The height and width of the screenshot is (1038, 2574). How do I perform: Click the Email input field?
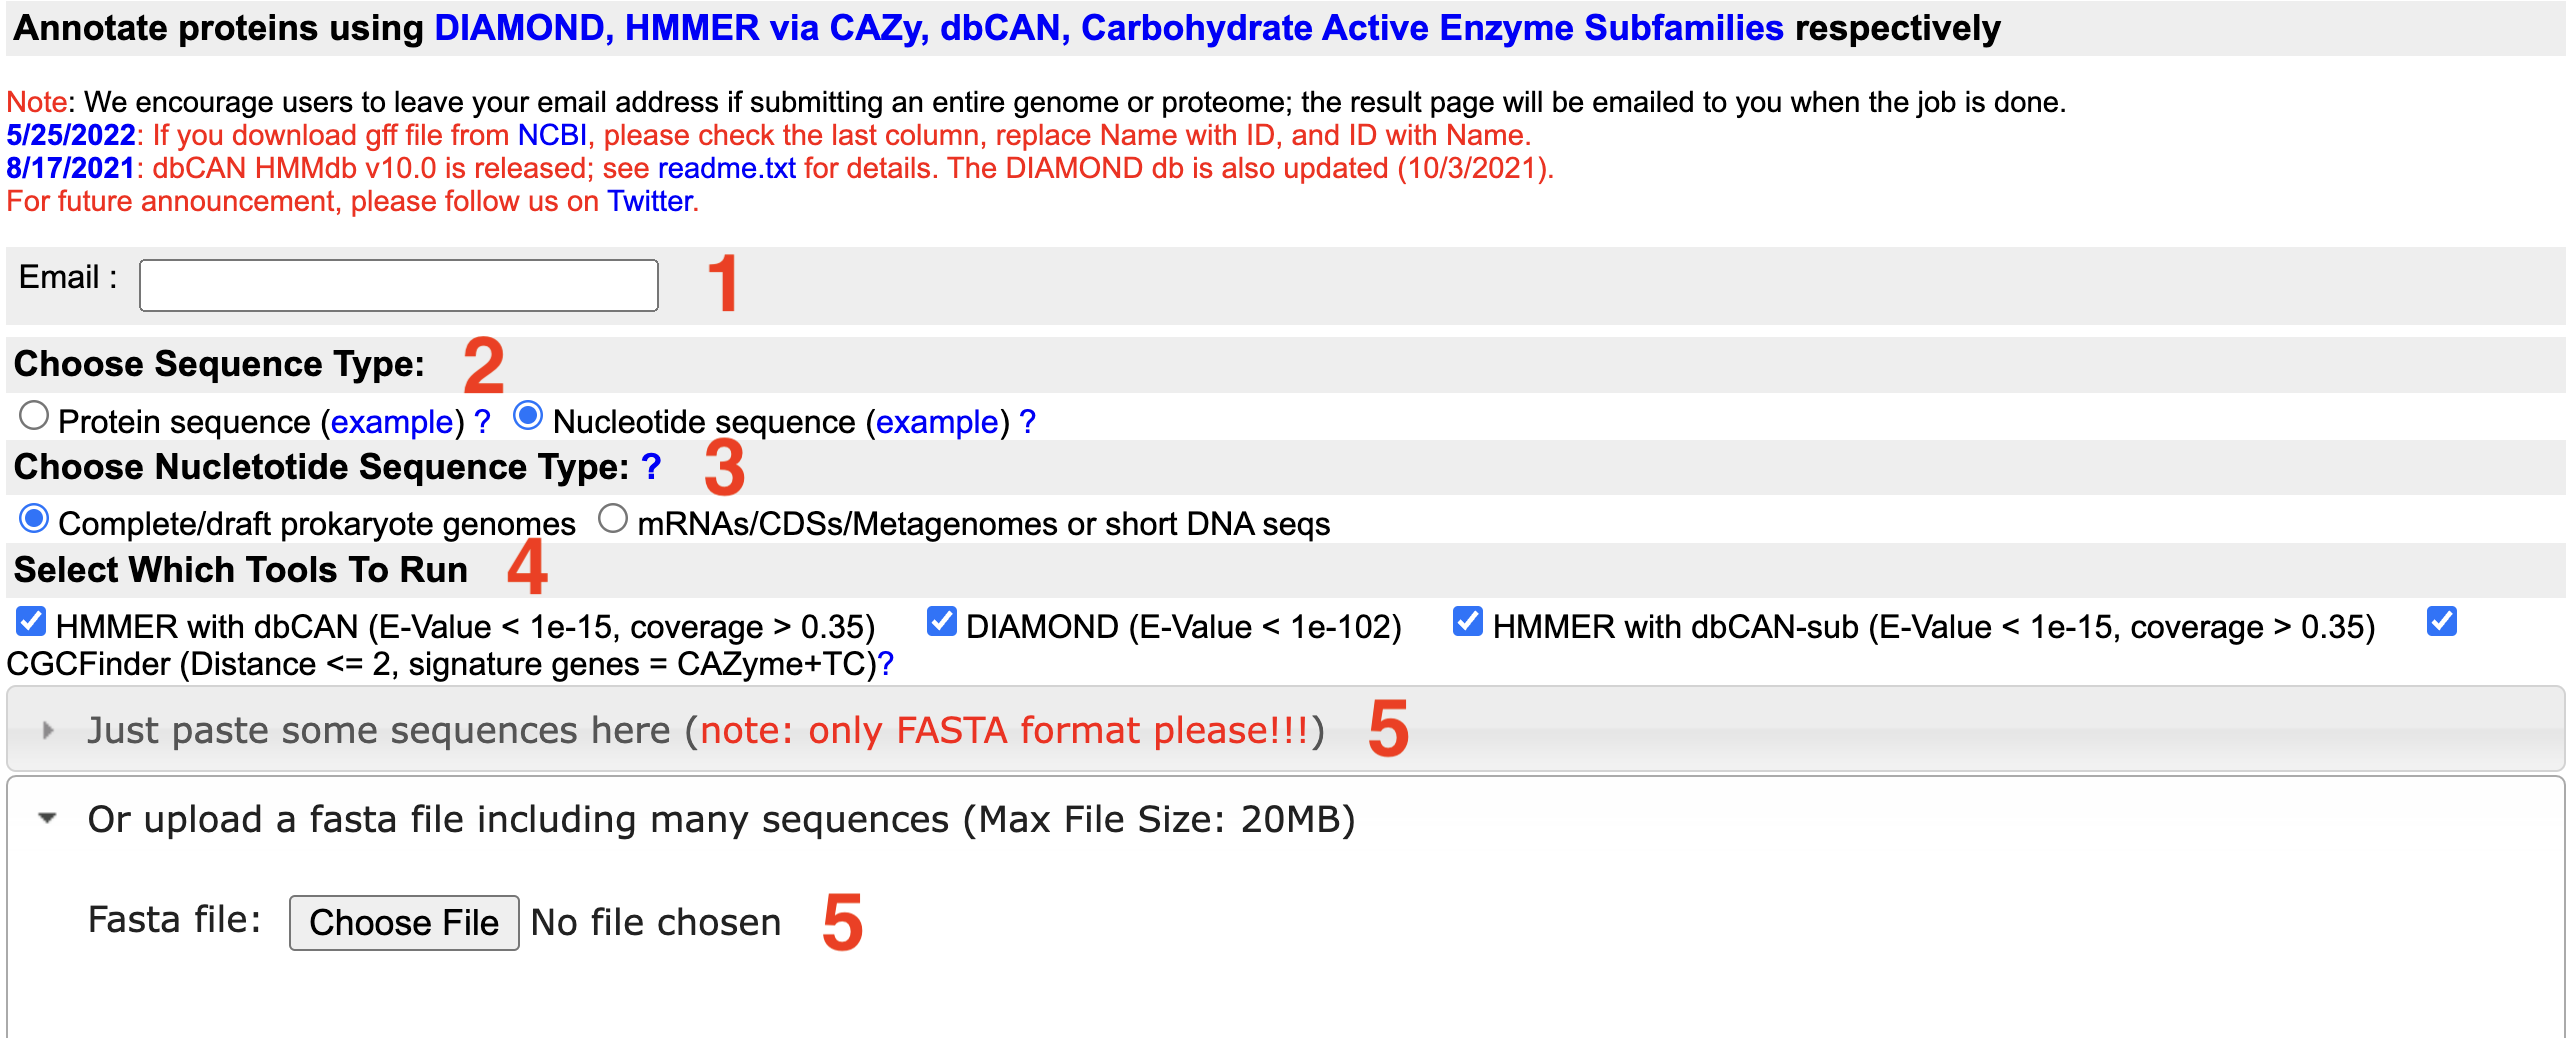(398, 286)
